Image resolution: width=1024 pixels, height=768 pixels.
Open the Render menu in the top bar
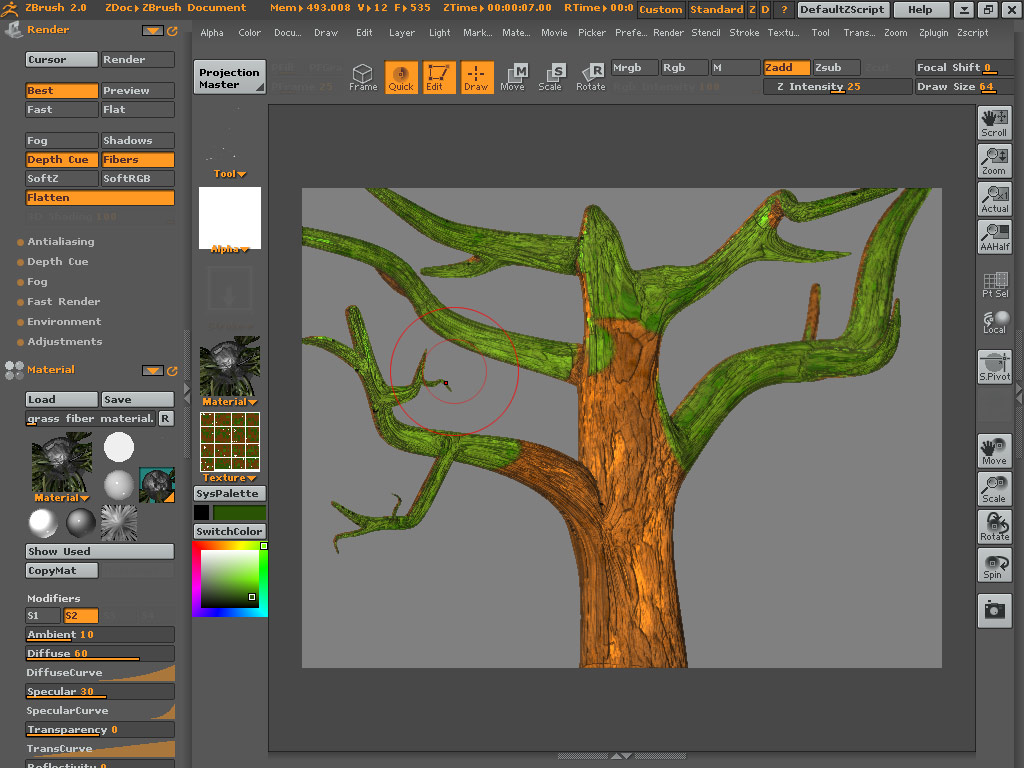pos(668,32)
